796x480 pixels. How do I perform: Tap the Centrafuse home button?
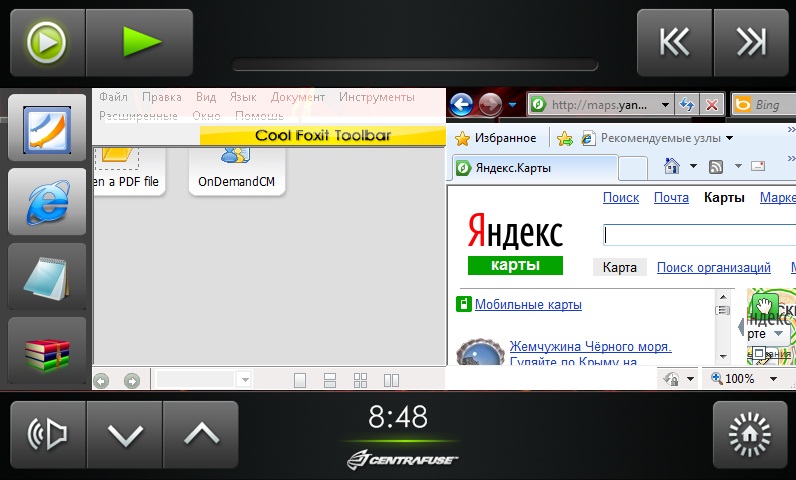tap(749, 435)
